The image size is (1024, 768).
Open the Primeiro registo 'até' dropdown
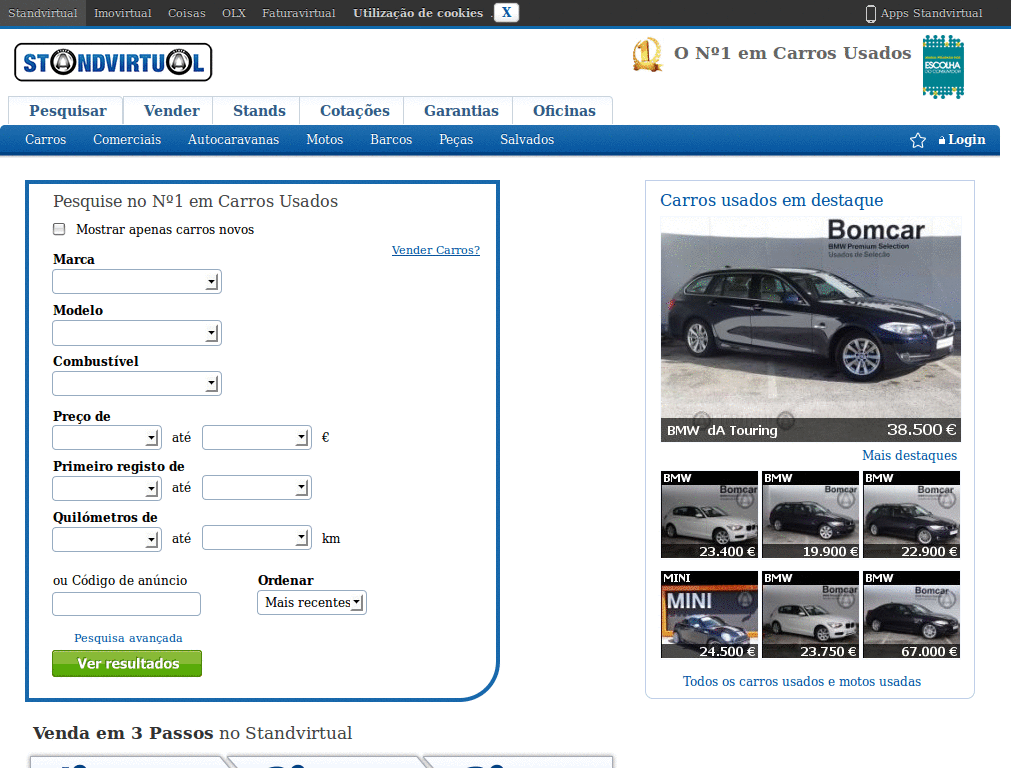pos(257,488)
